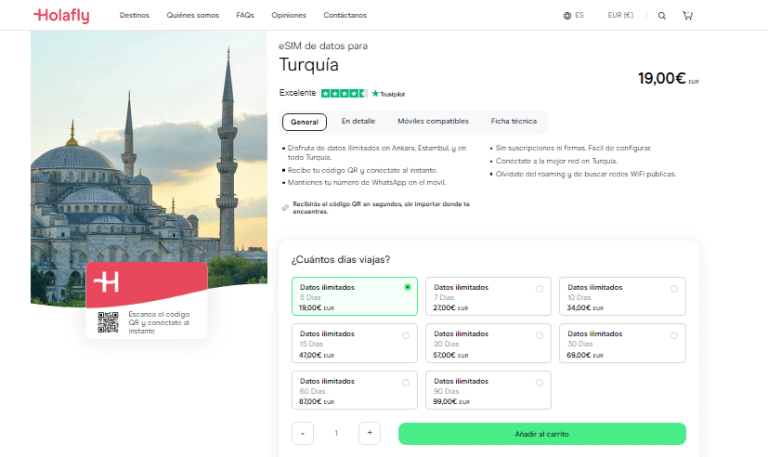Screen dimensions: 768x457
Task: Click the Turkey mosque product image
Action: click(149, 167)
